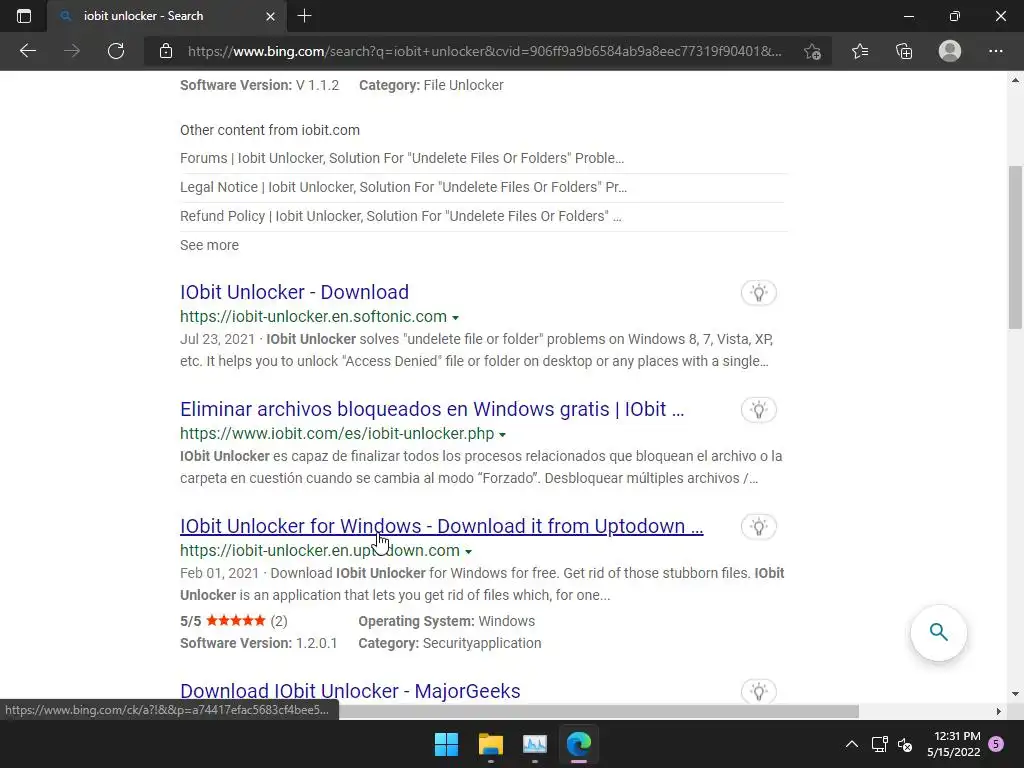1024x768 pixels.
Task: Open the notification count badge
Action: [x=996, y=744]
